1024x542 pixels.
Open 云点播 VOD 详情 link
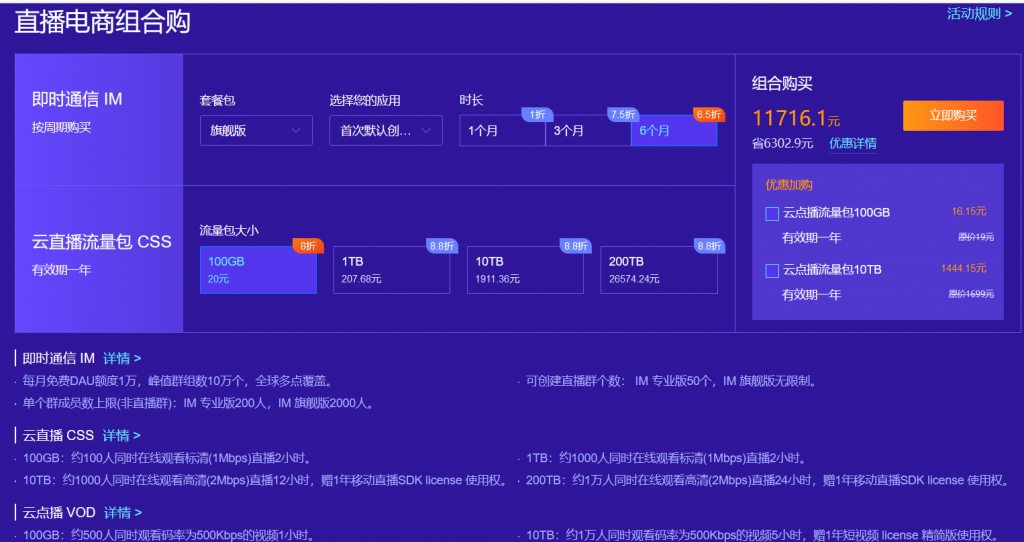[x=123, y=513]
